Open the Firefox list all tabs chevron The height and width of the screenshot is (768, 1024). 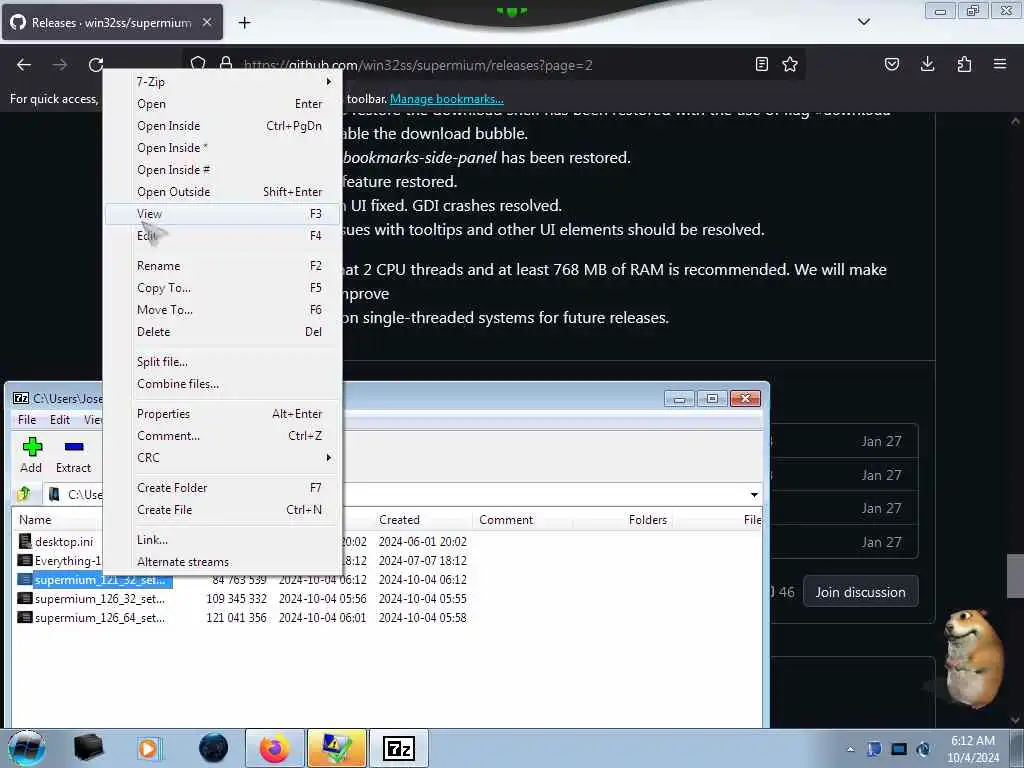pyautogui.click(x=864, y=22)
